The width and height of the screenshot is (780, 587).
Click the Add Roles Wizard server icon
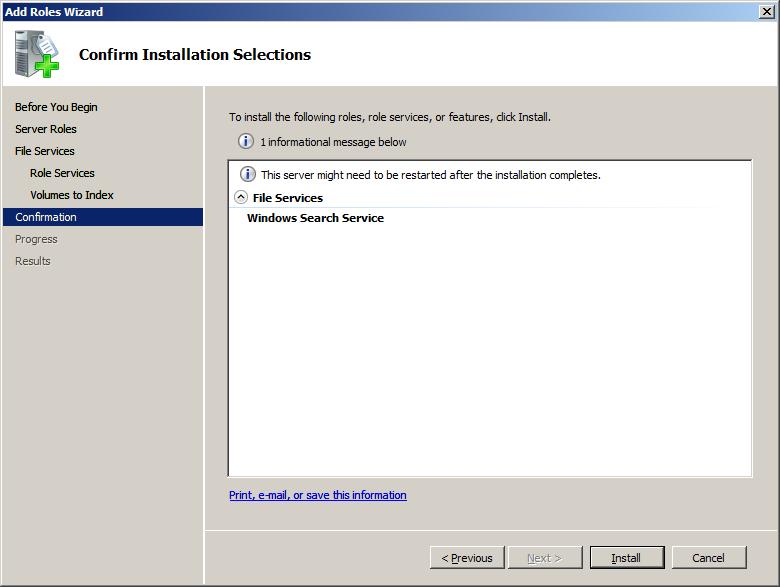[36, 54]
